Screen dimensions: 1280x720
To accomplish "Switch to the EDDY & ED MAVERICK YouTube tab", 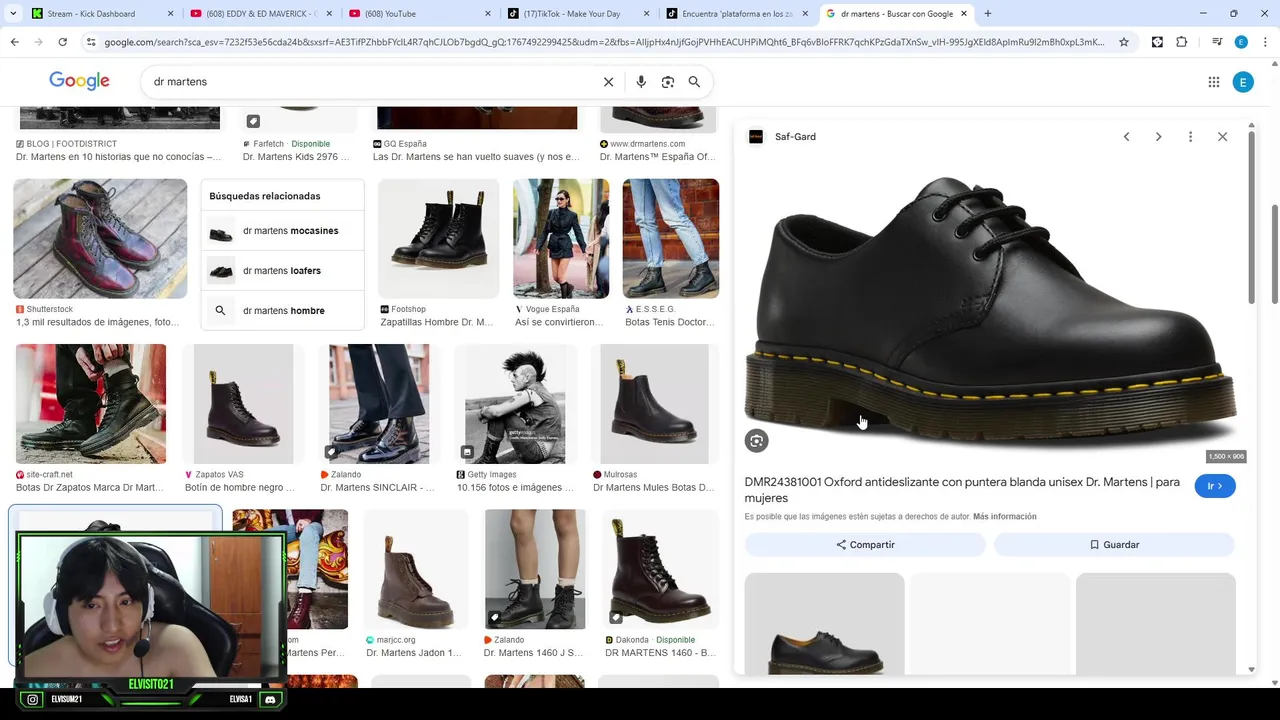I will (x=262, y=13).
